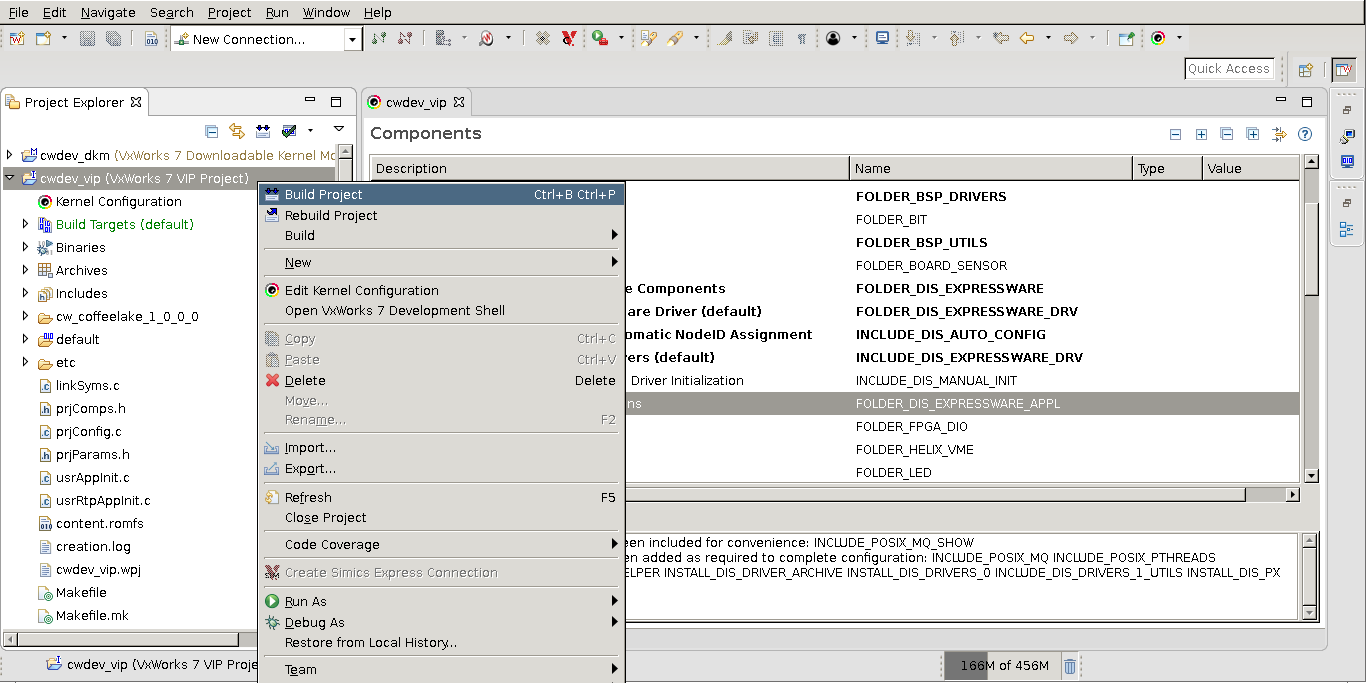Click Components expand-all stacked plus icon

pos(1253,134)
